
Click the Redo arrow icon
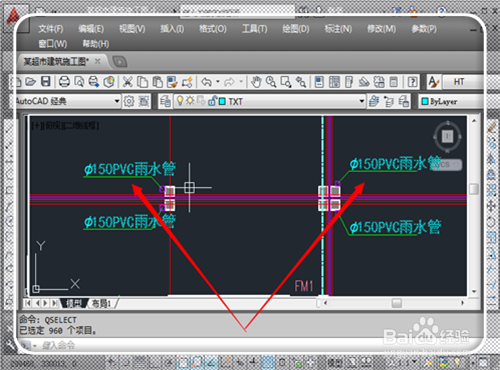(x=230, y=82)
